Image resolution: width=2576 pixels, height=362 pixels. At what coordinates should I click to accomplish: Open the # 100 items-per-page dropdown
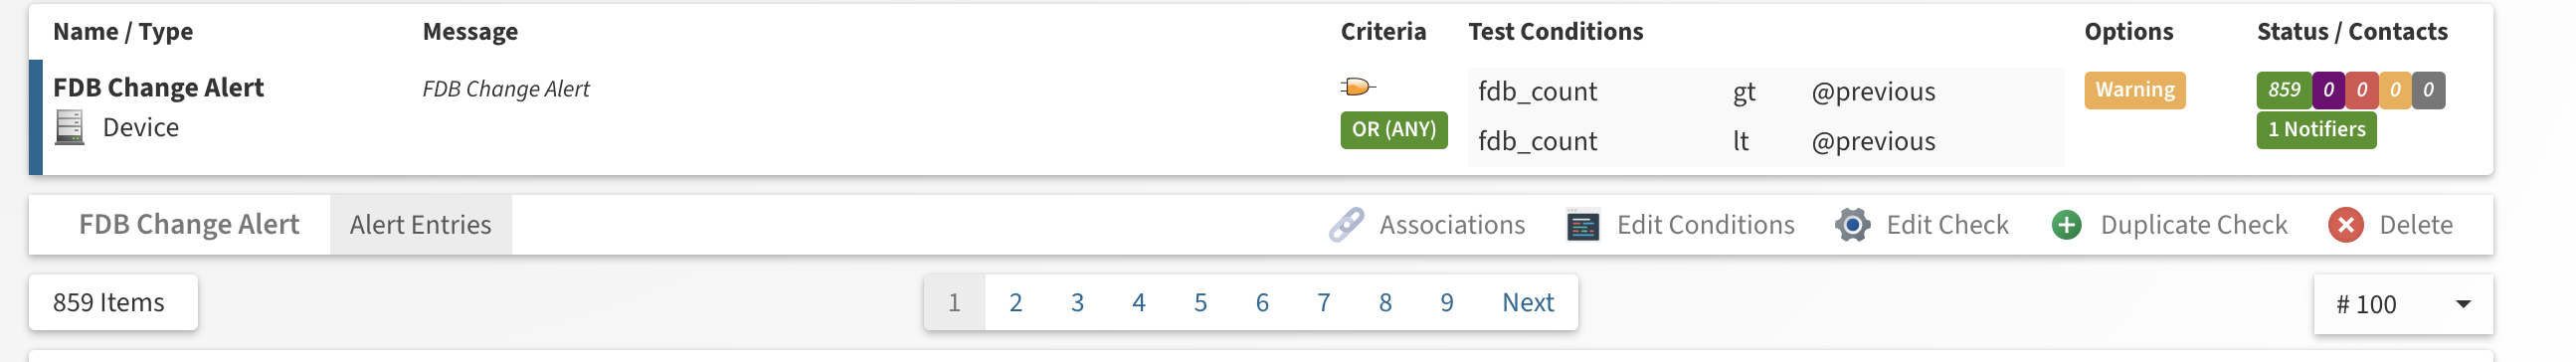pyautogui.click(x=2403, y=304)
